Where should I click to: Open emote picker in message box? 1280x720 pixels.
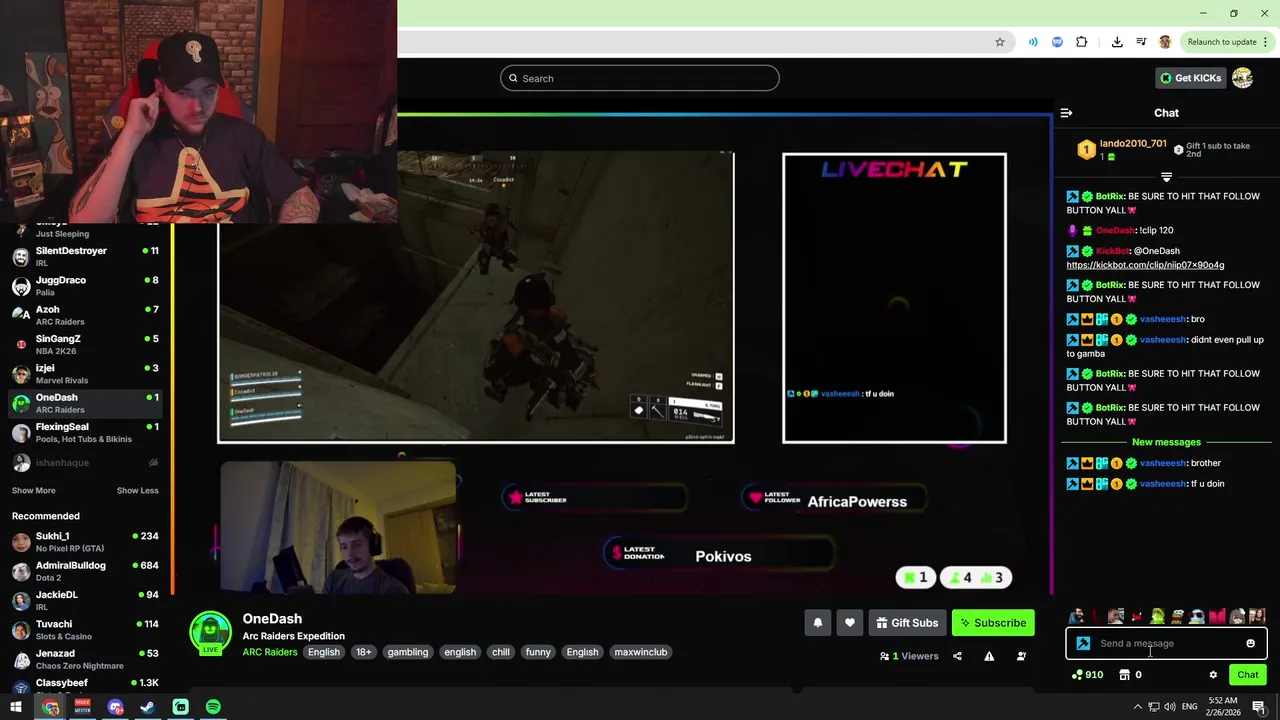(1250, 644)
